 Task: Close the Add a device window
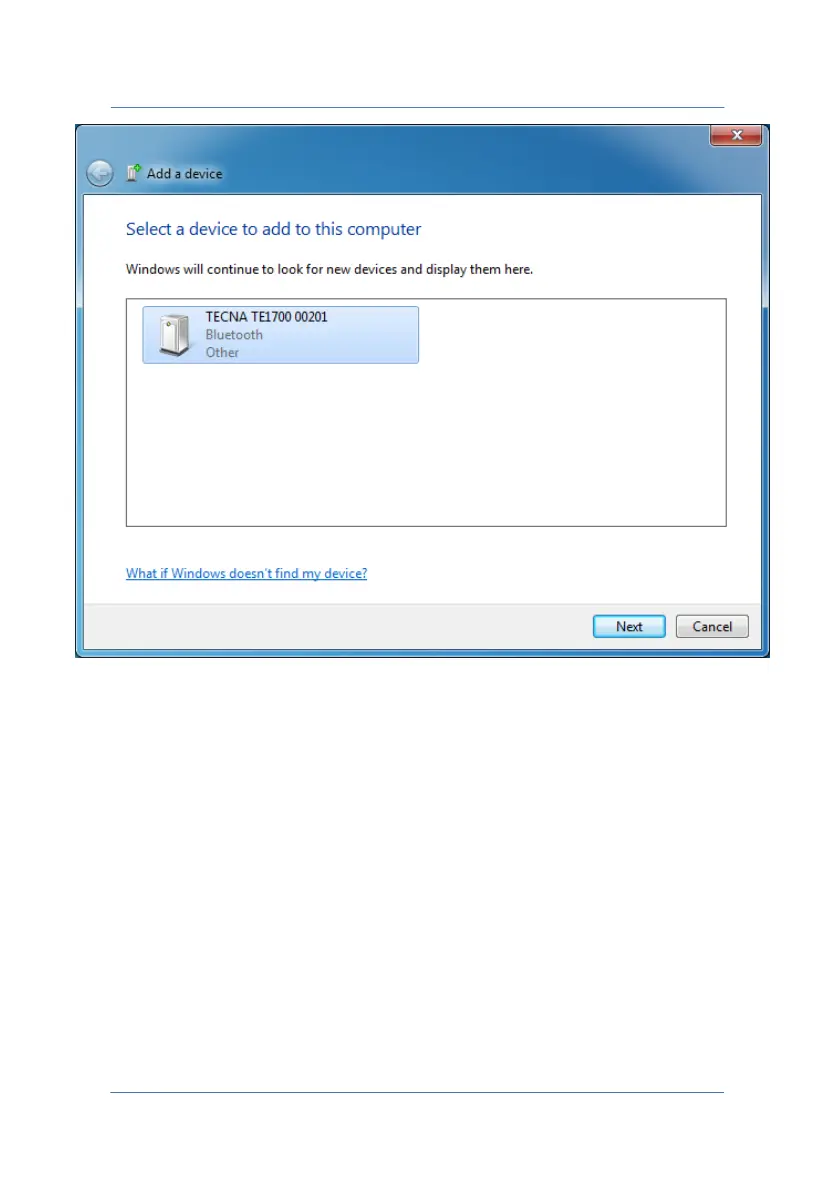point(736,135)
